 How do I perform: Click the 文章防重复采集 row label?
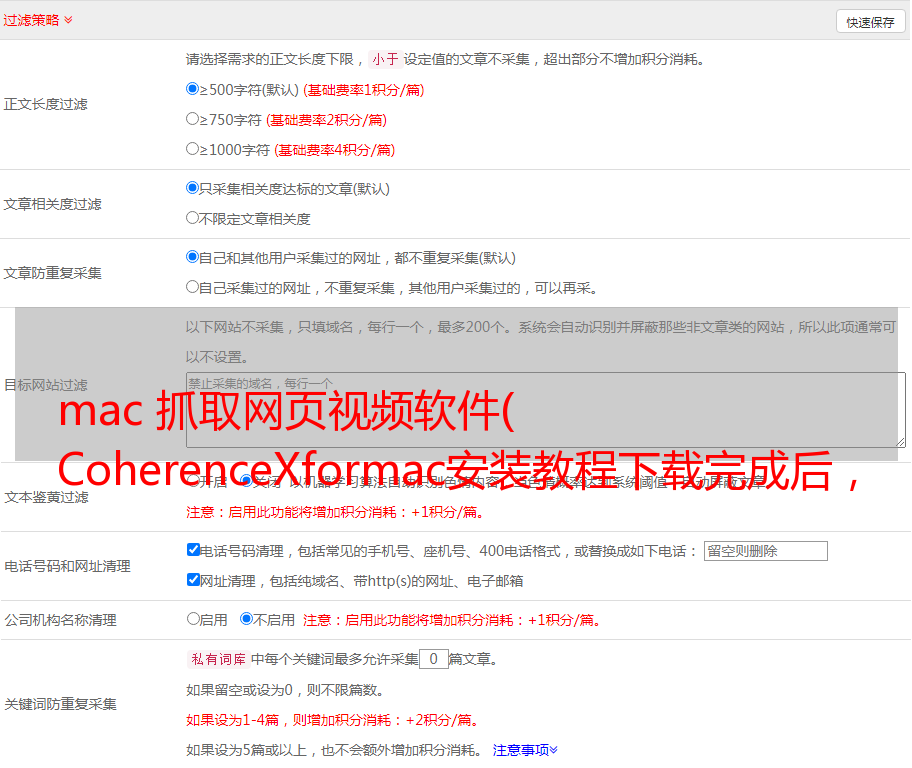click(52, 273)
